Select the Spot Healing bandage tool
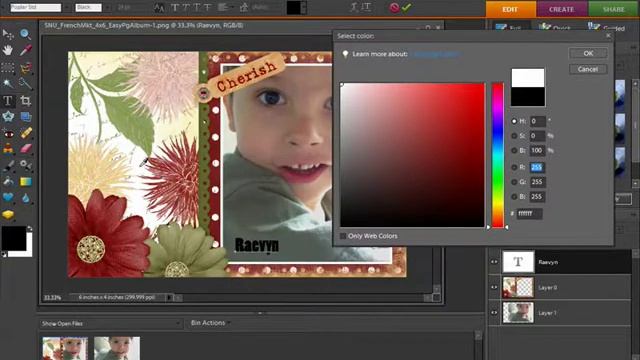 pyautogui.click(x=25, y=133)
